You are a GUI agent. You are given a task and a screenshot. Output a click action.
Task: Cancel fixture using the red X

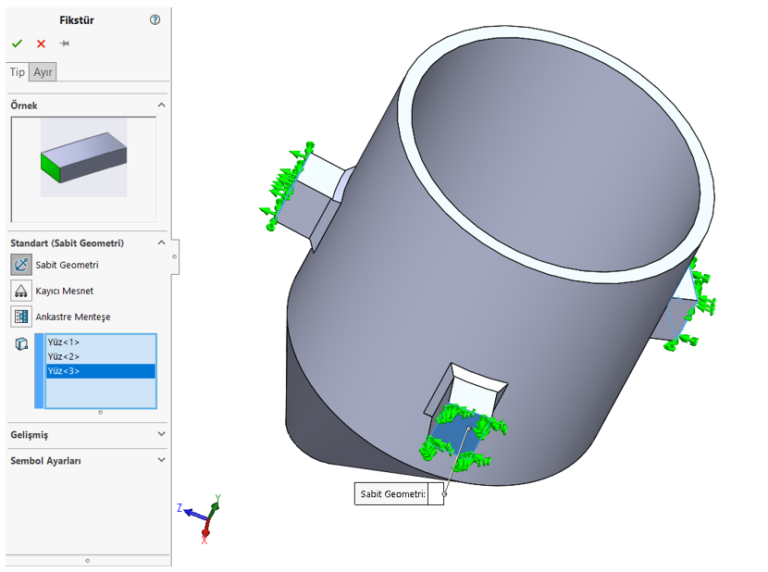point(41,44)
